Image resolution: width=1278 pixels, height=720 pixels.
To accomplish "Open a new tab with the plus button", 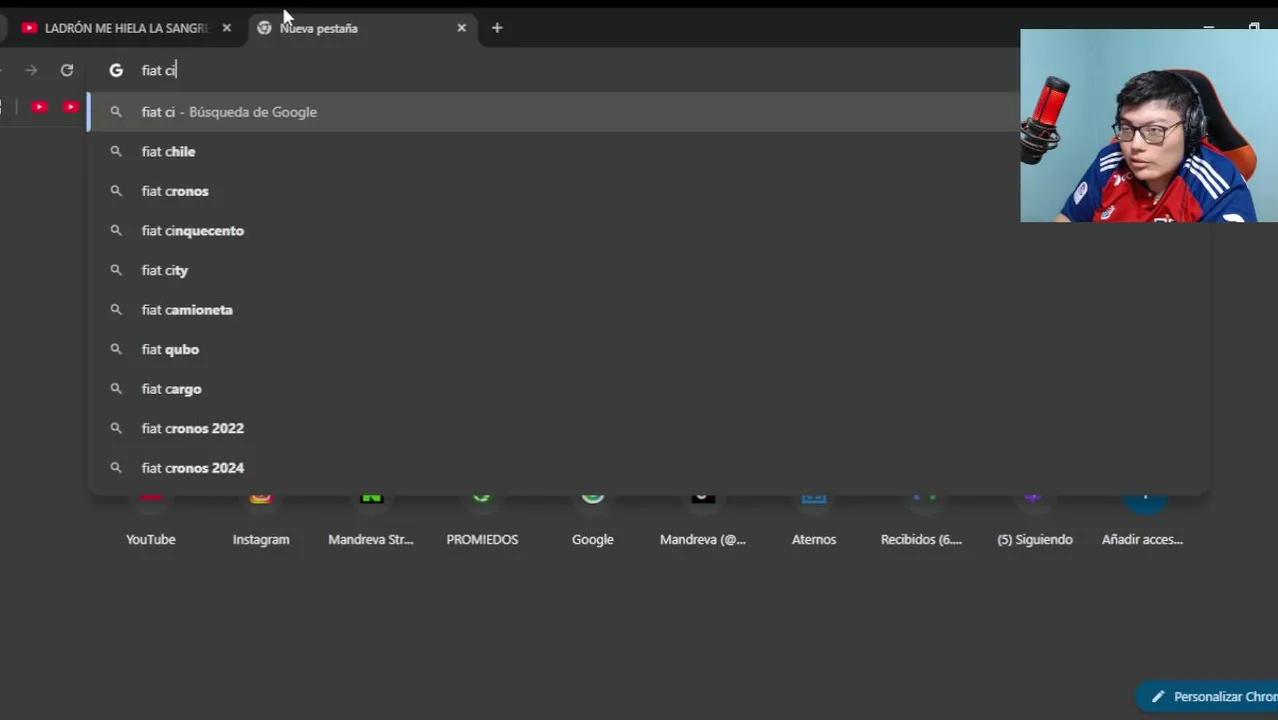I will tap(497, 28).
